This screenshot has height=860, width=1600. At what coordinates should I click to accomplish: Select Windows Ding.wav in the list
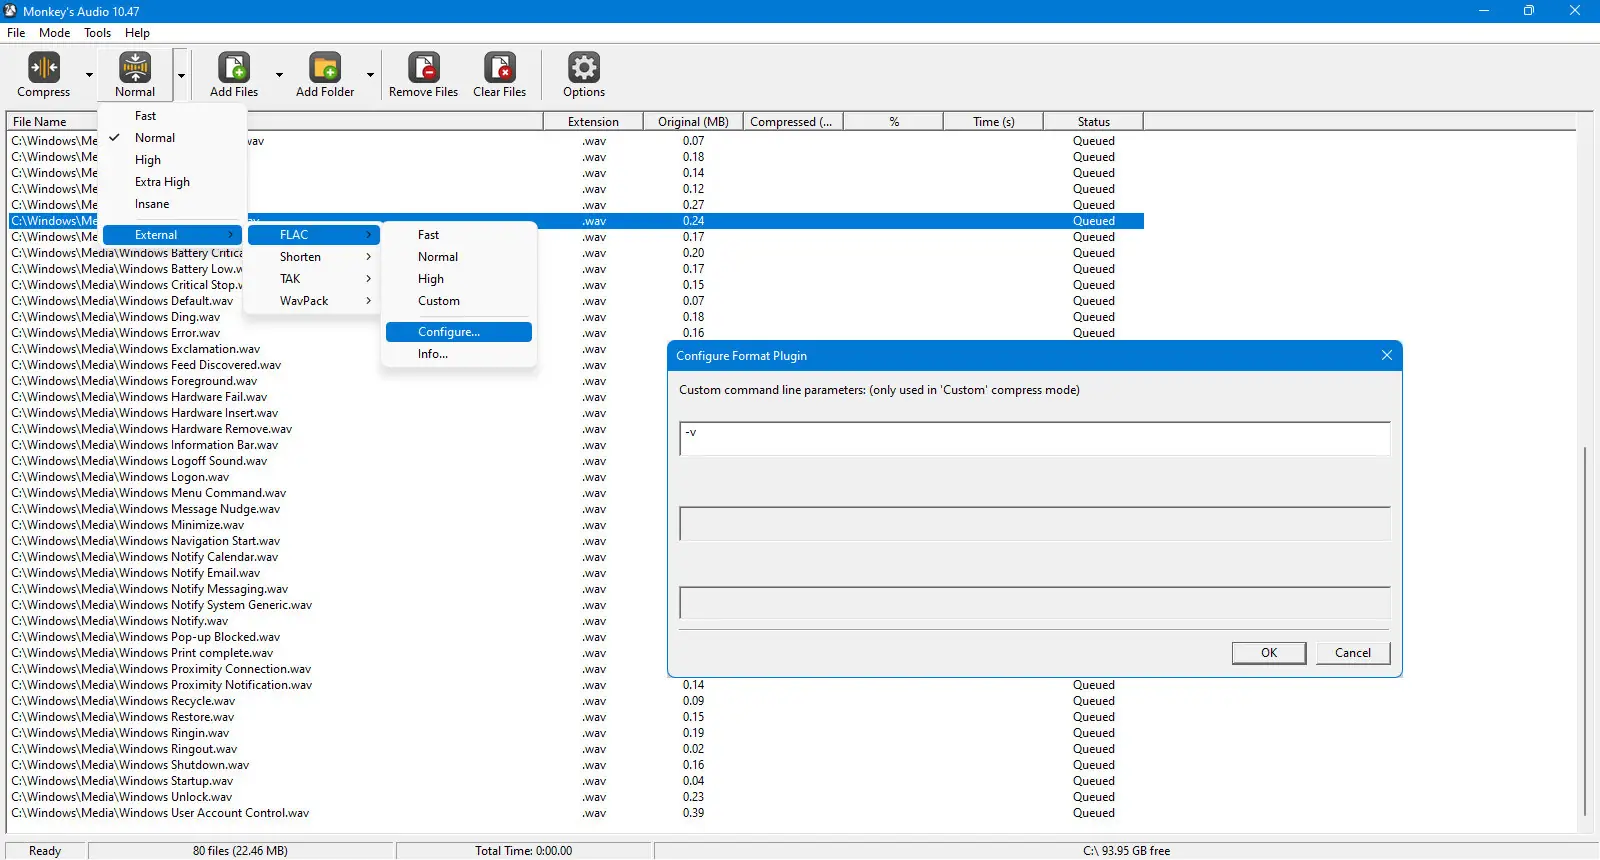(x=116, y=317)
